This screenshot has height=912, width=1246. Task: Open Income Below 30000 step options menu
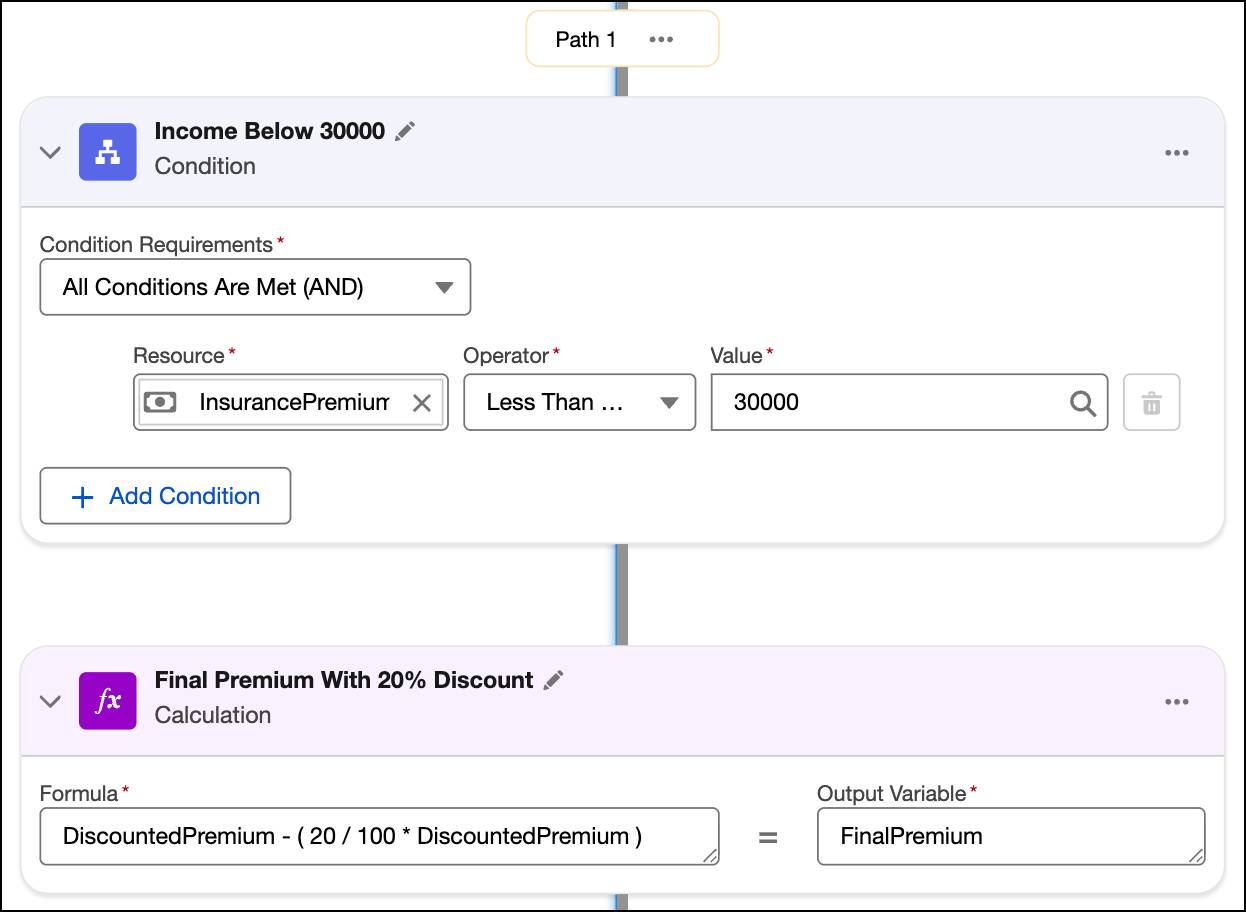pos(1176,153)
